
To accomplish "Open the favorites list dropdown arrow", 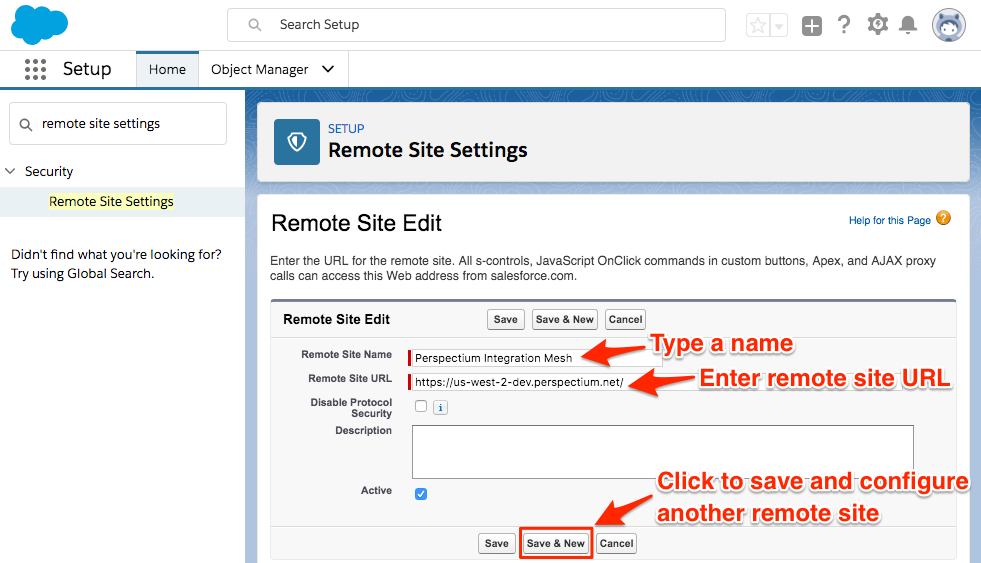I will (x=779, y=26).
